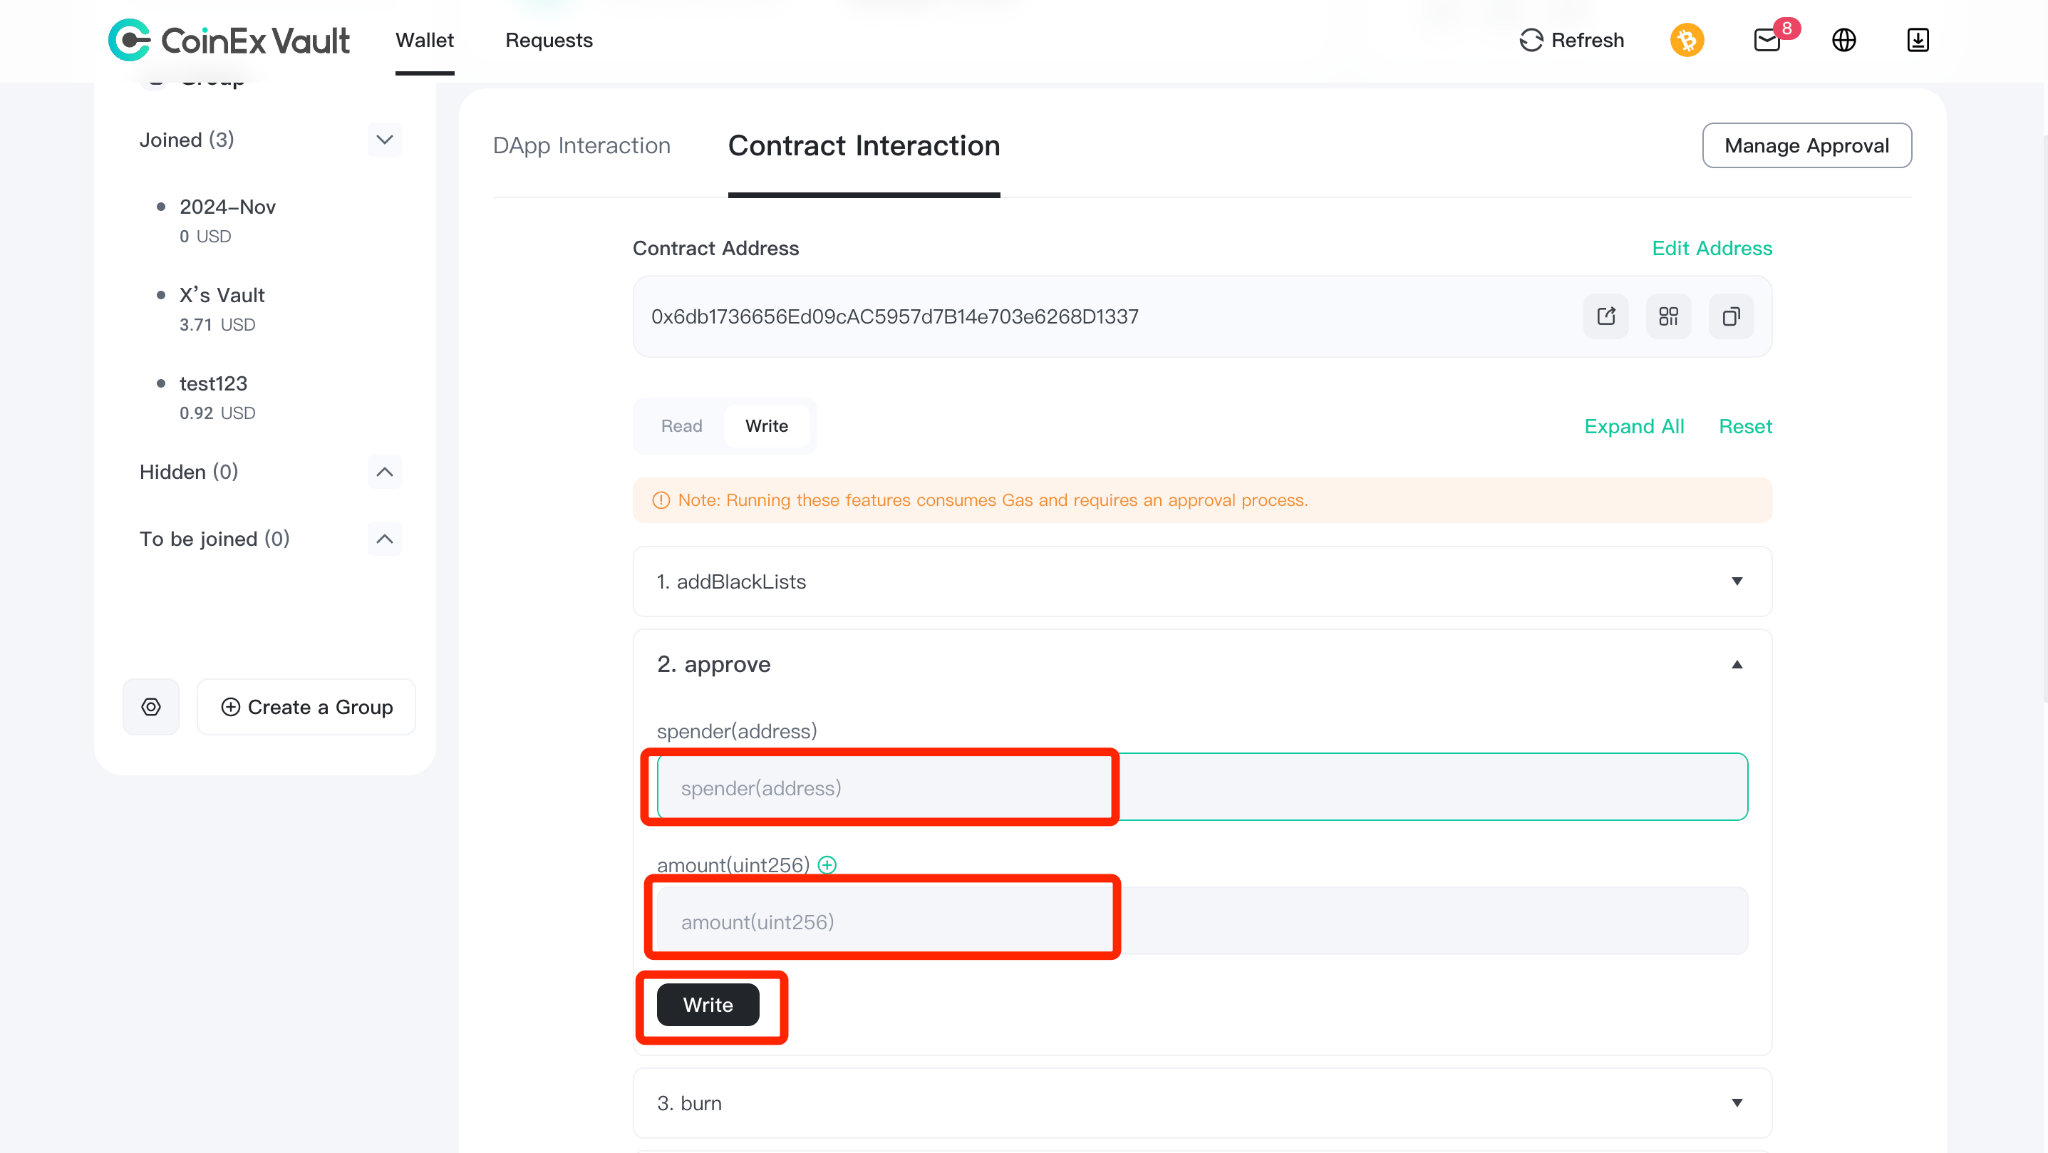Open contract address in external explorer
The width and height of the screenshot is (2048, 1153).
[x=1606, y=316]
